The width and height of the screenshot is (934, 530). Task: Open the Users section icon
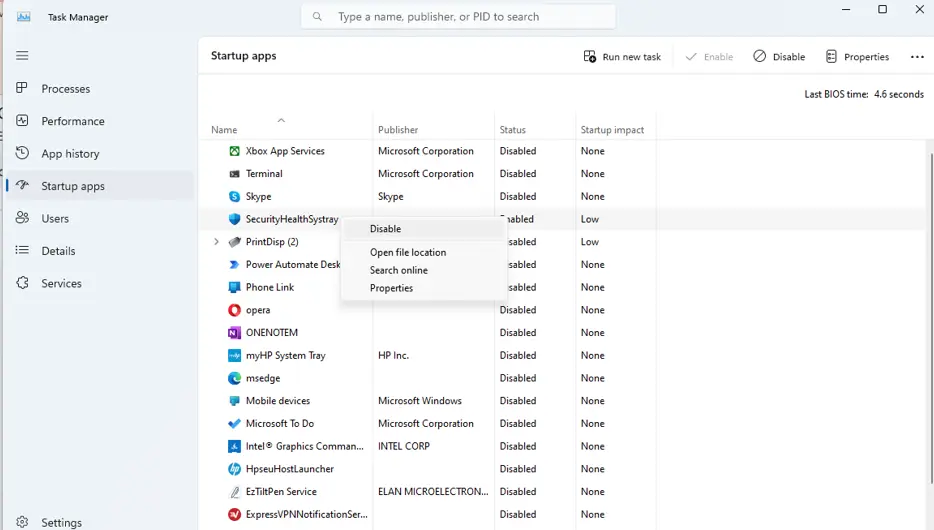(x=22, y=218)
